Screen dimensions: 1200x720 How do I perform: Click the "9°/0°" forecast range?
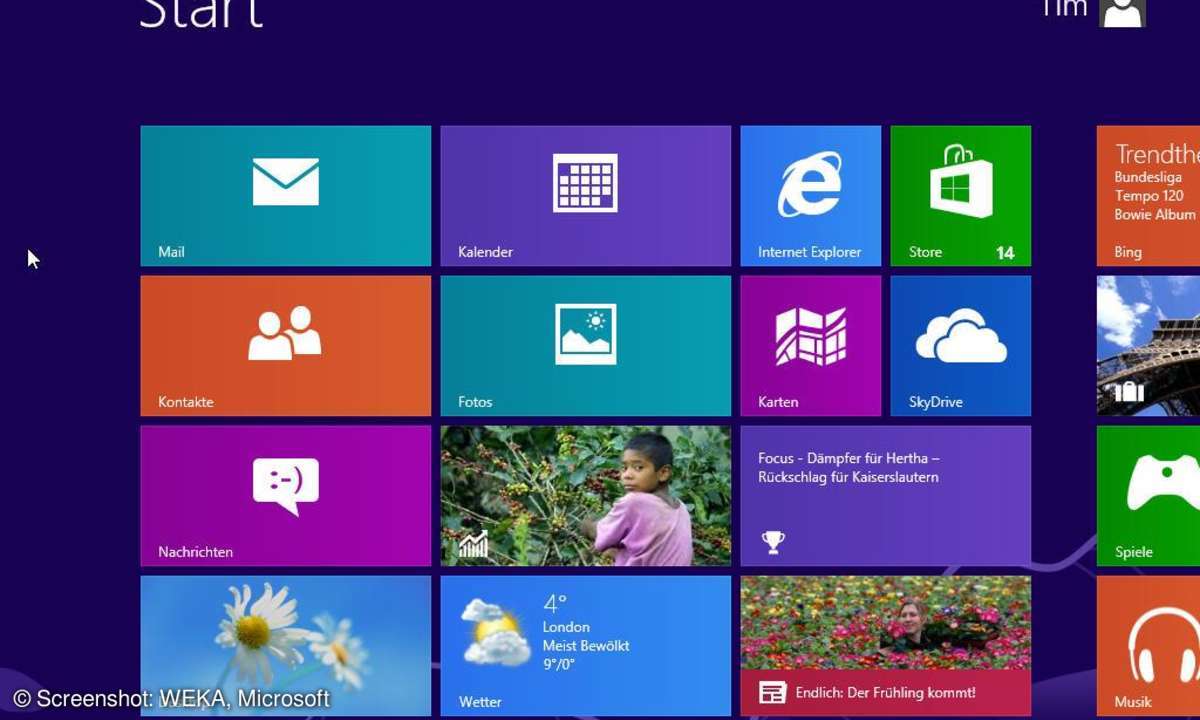click(x=560, y=664)
